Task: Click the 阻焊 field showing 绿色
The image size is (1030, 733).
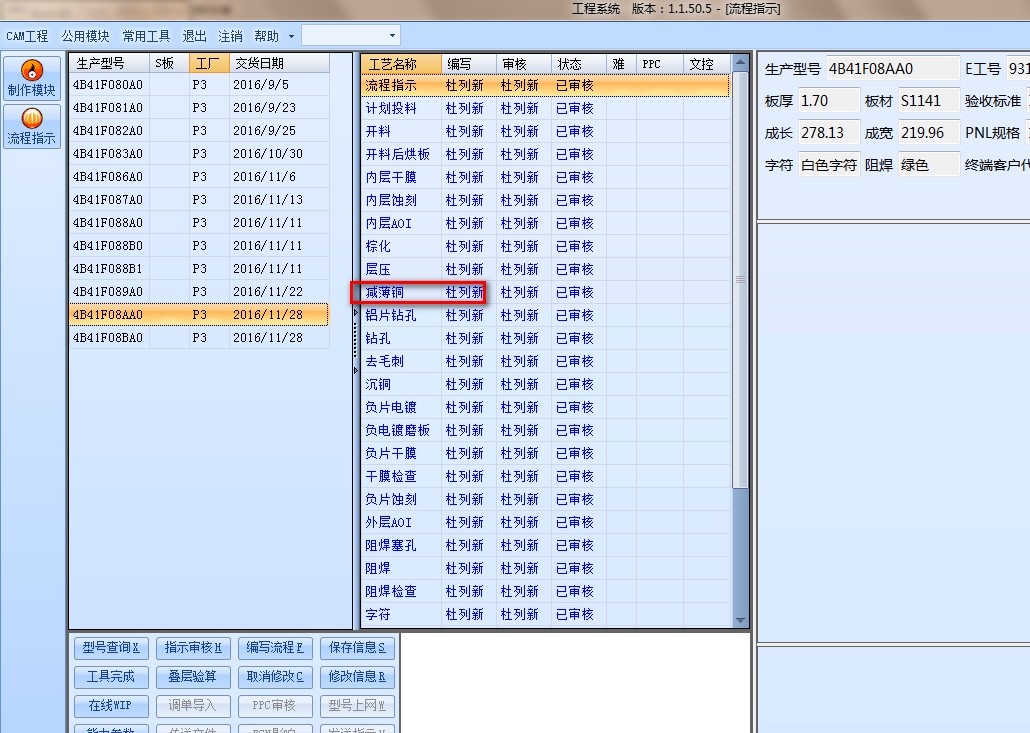Action: pyautogui.click(x=929, y=165)
